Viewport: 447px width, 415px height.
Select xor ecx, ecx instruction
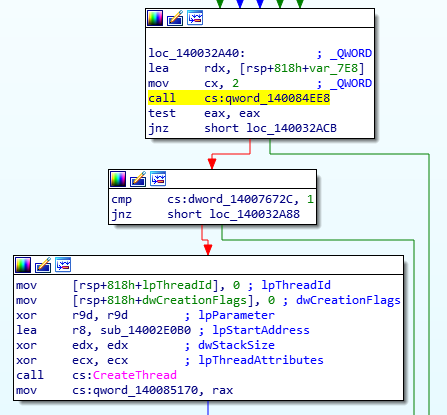coord(72,360)
